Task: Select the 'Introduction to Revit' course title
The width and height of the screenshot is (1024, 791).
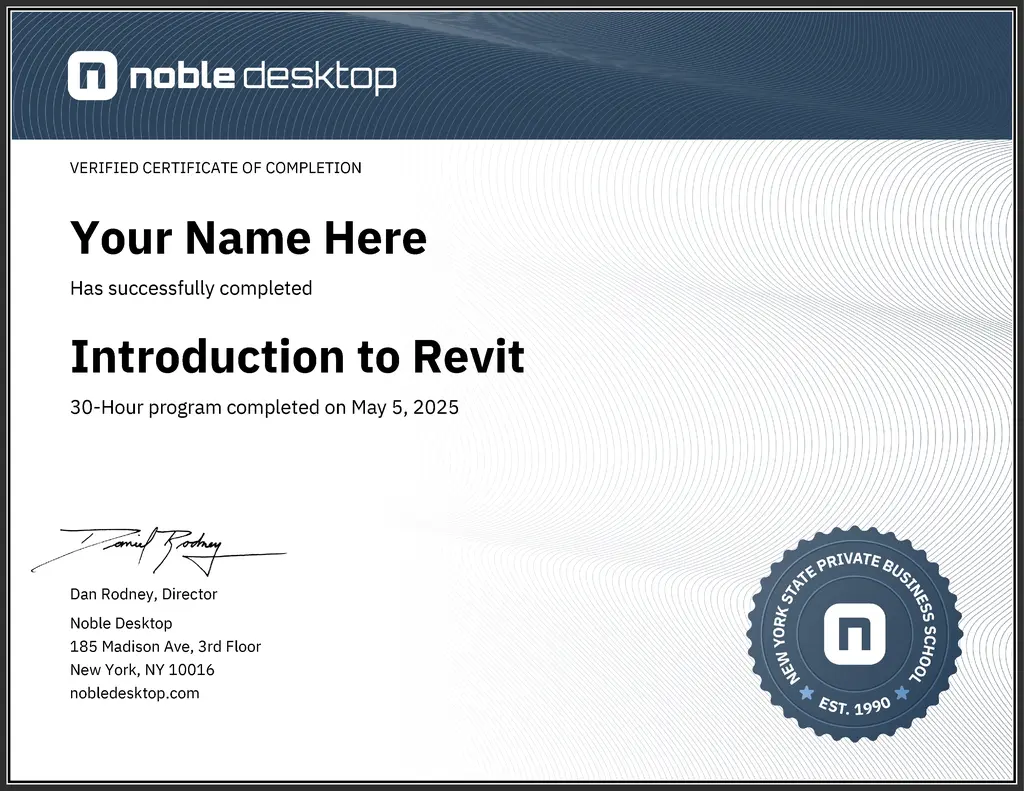Action: coord(297,357)
